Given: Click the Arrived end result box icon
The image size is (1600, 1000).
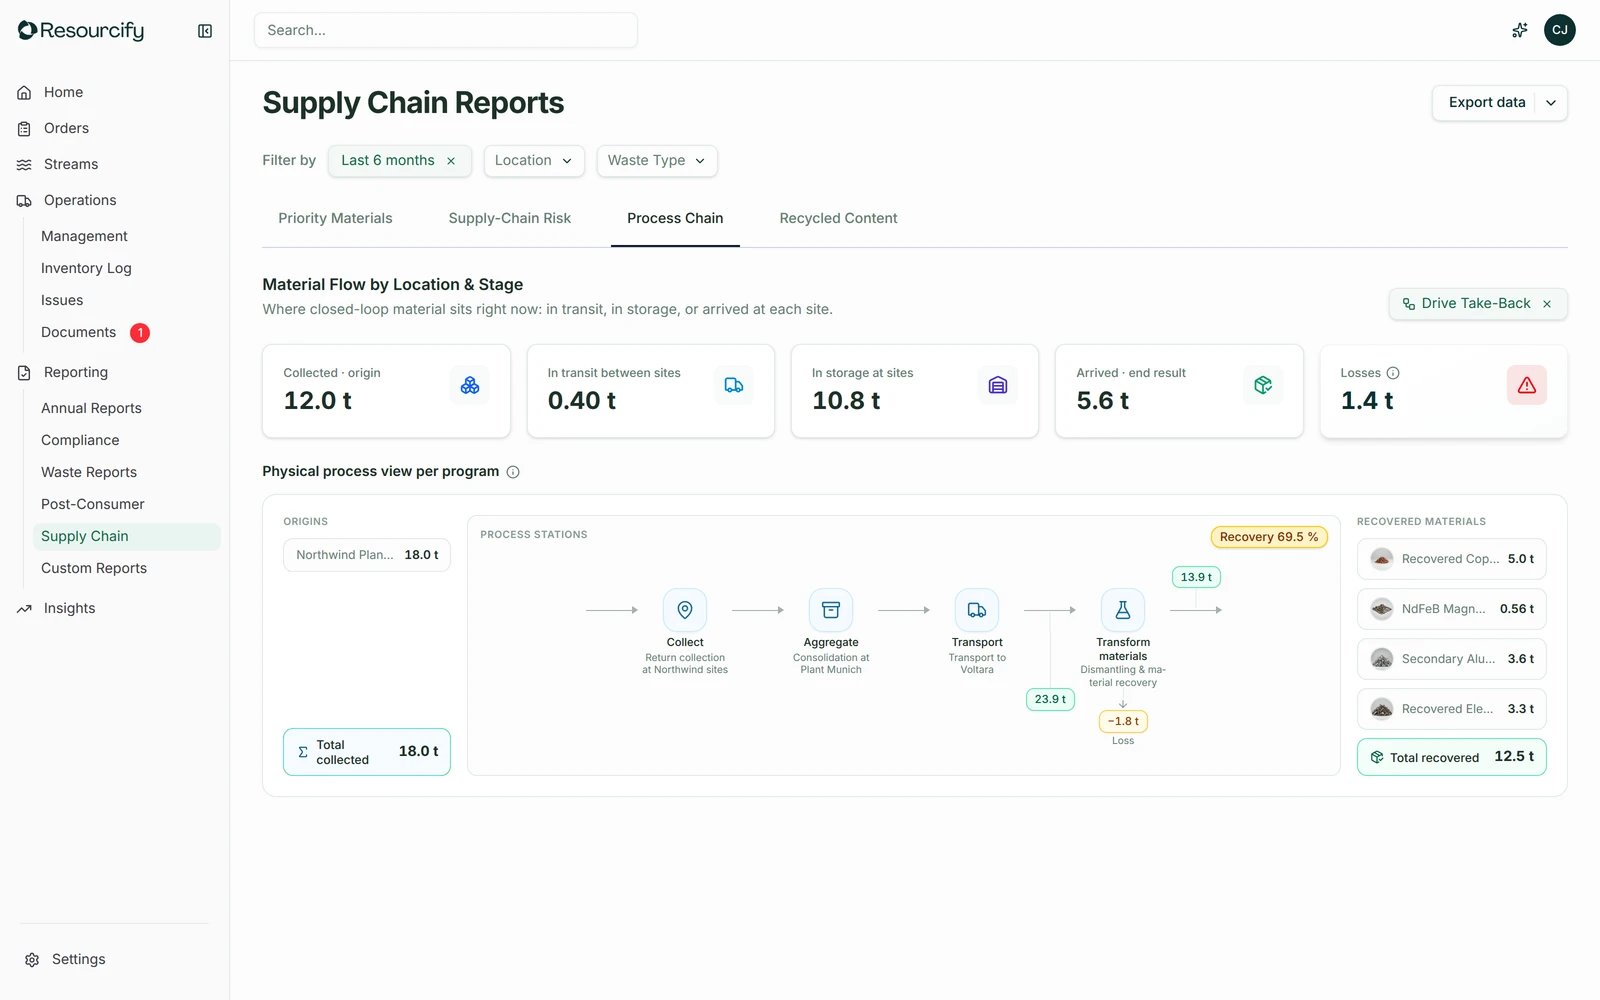Looking at the screenshot, I should [1263, 385].
